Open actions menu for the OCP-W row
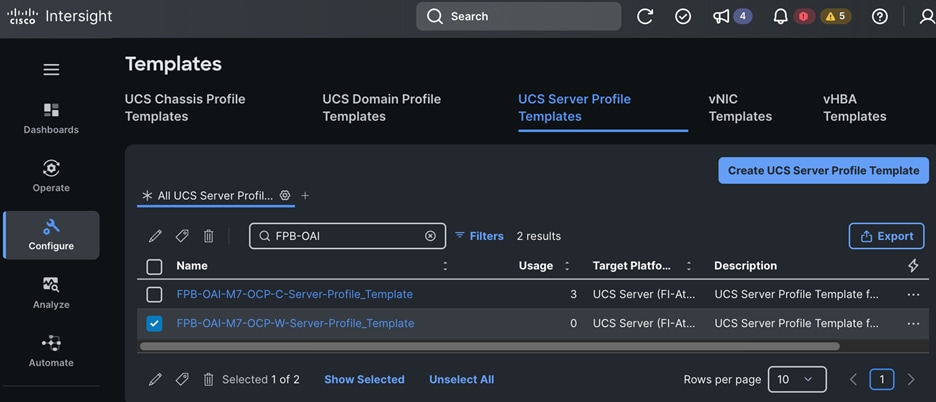The height and width of the screenshot is (402, 936). coord(913,324)
